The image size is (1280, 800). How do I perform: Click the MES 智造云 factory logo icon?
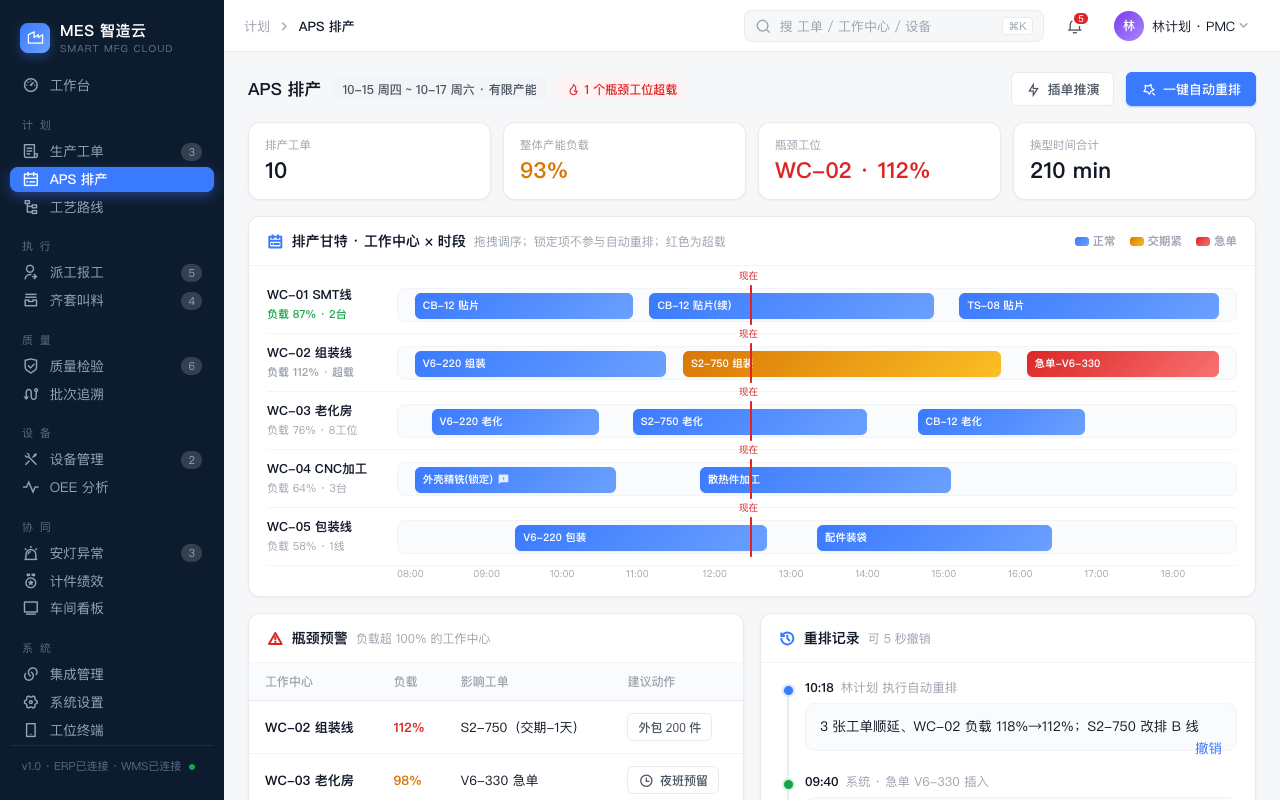pyautogui.click(x=35, y=38)
